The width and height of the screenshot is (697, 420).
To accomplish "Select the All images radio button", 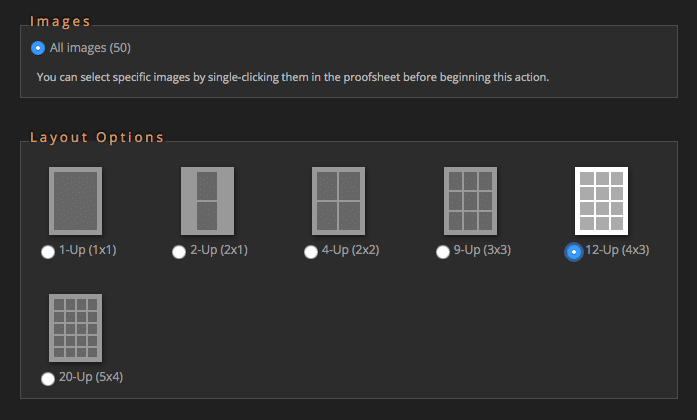I will [x=38, y=48].
